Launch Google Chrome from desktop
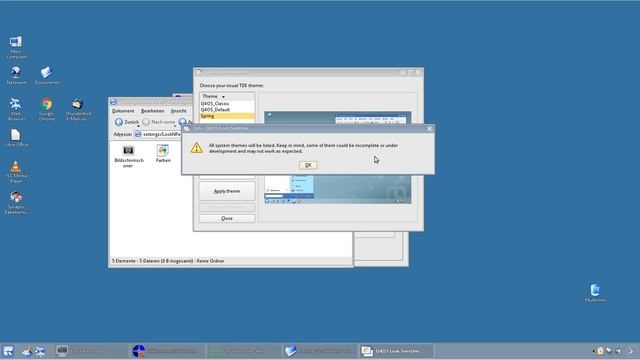This screenshot has width=640, height=360. tap(47, 109)
